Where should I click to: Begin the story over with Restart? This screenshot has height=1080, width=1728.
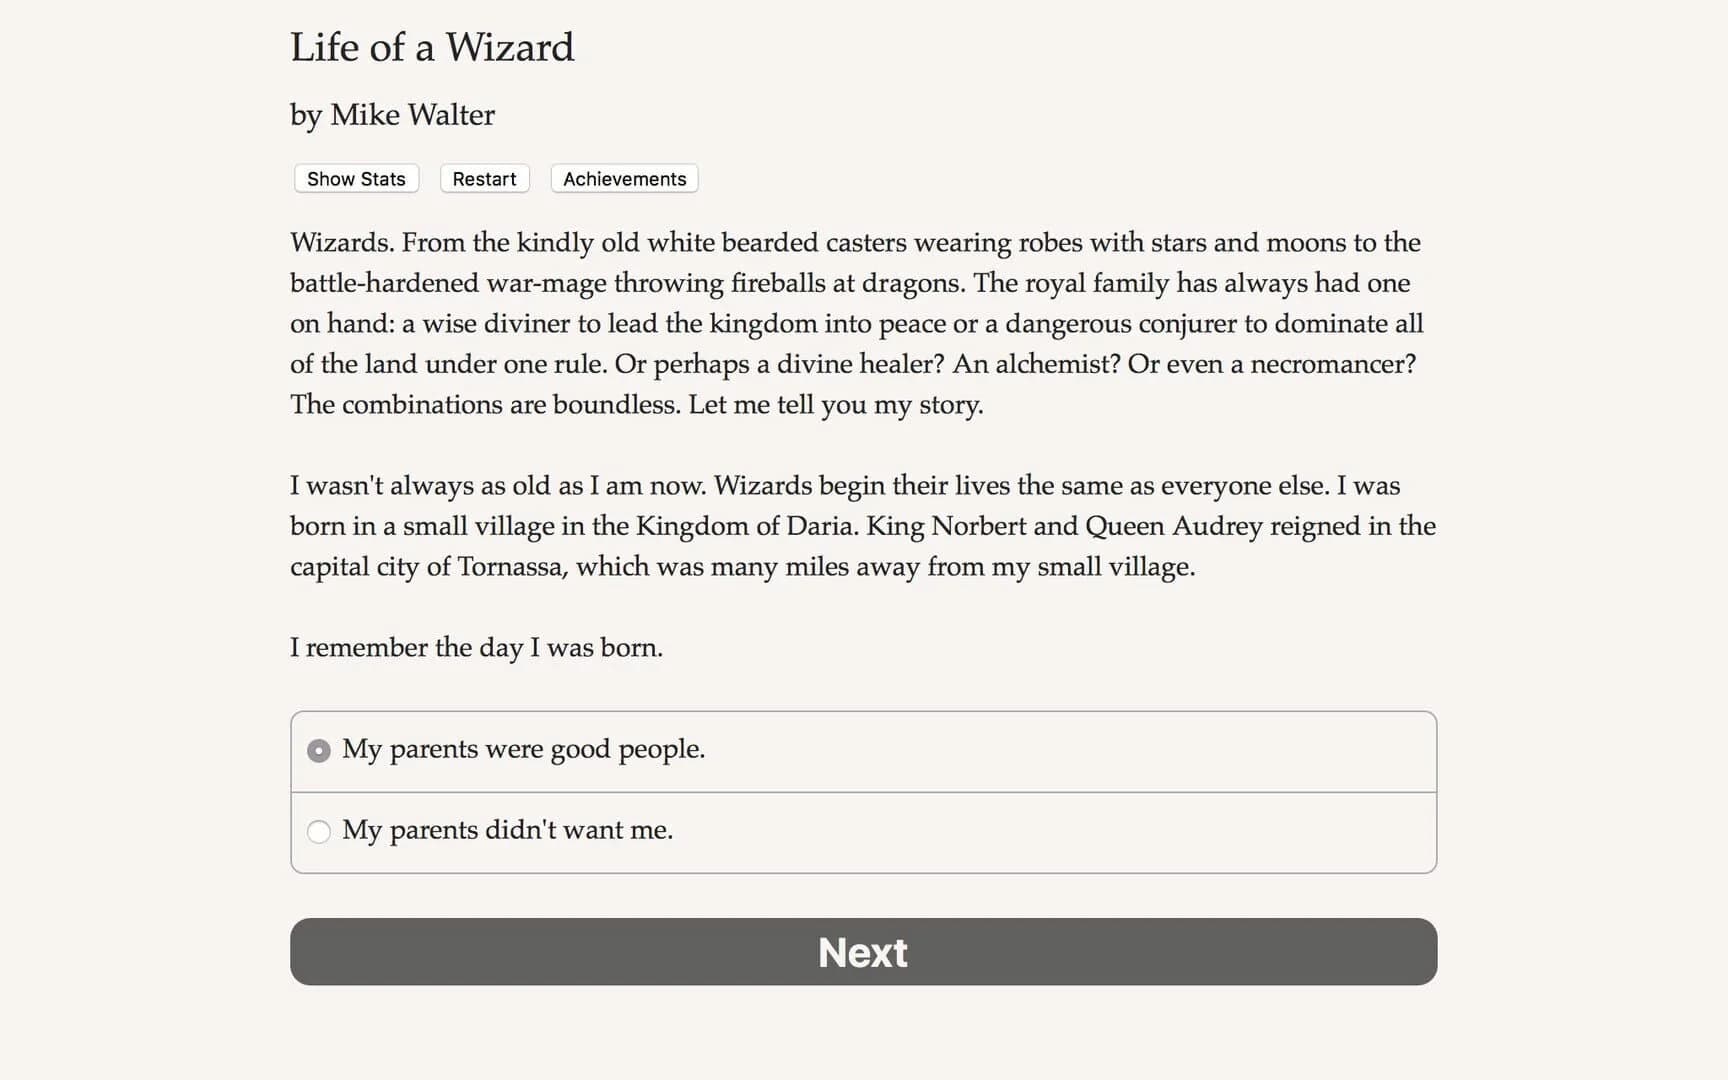[x=484, y=178]
